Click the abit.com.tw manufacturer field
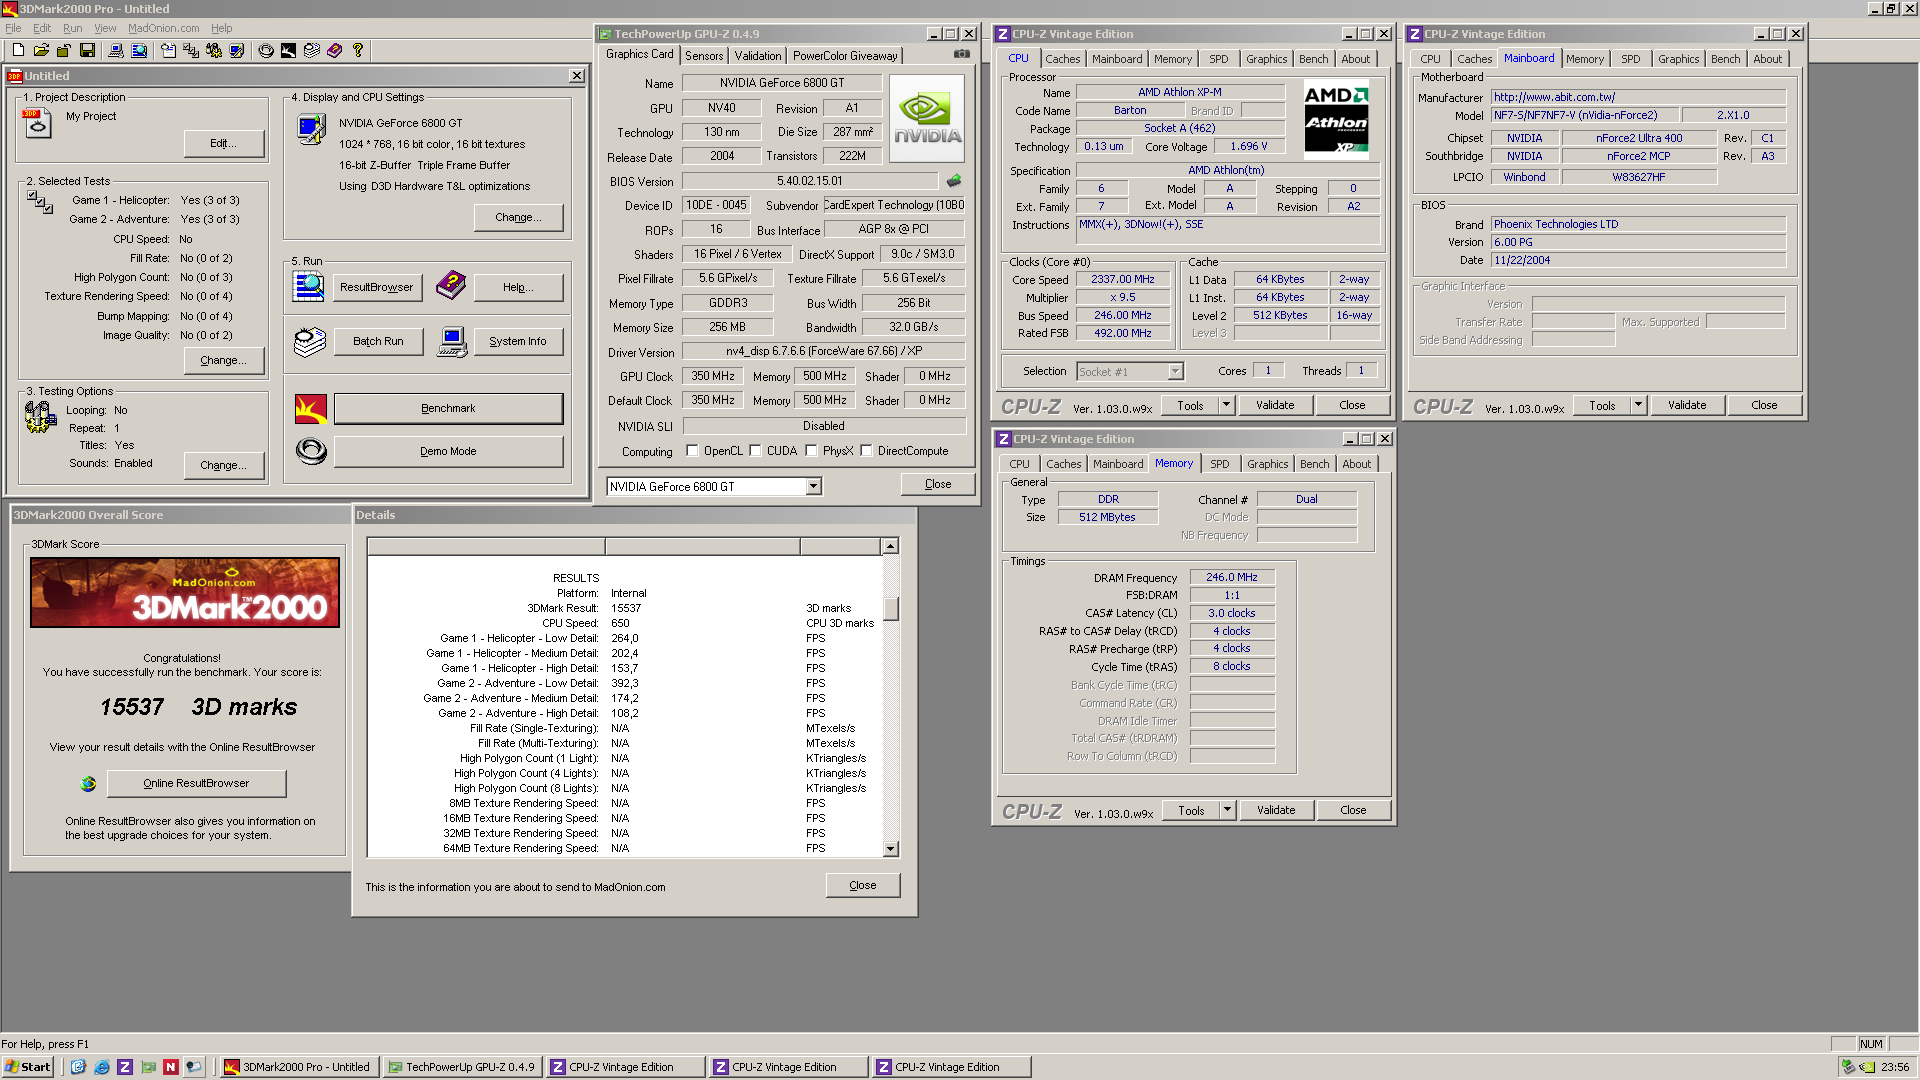This screenshot has width=1920, height=1080. point(1638,97)
